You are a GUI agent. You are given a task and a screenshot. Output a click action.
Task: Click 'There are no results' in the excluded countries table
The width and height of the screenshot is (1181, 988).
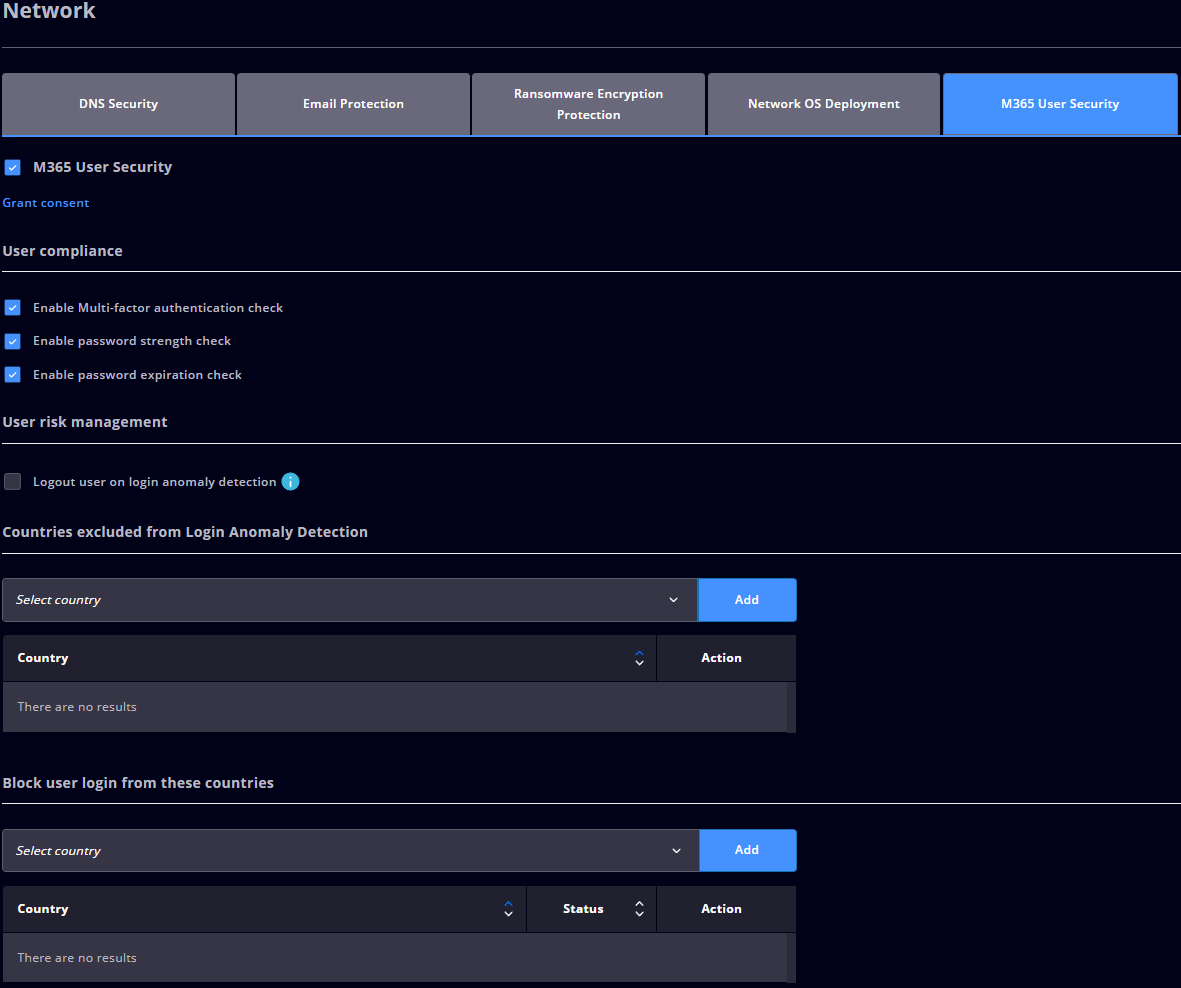coord(77,707)
